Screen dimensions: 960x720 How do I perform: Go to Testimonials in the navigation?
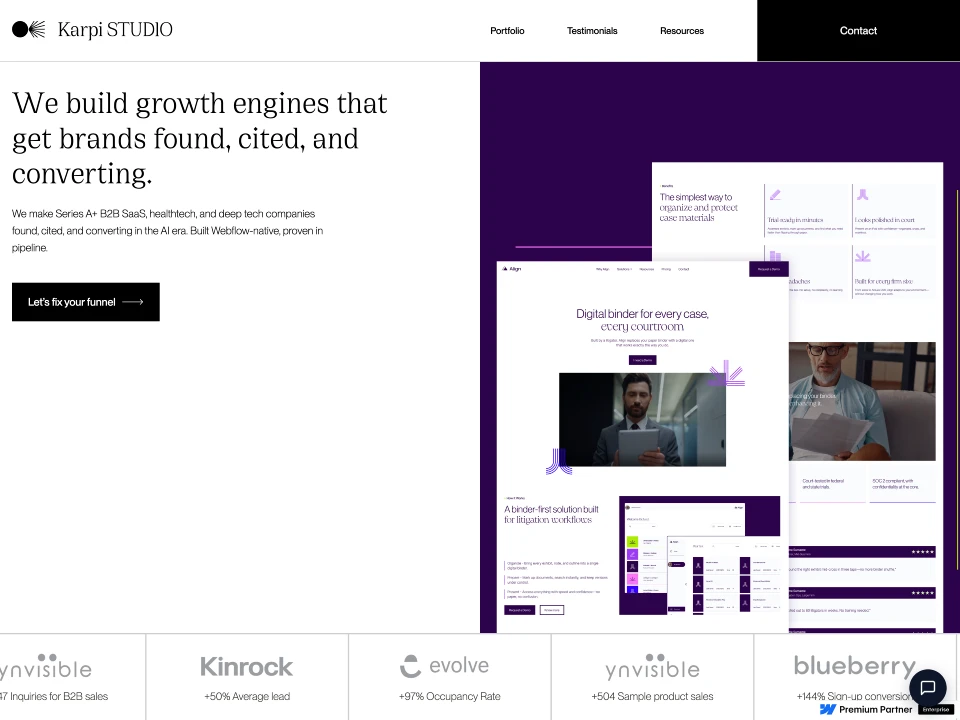tap(592, 31)
